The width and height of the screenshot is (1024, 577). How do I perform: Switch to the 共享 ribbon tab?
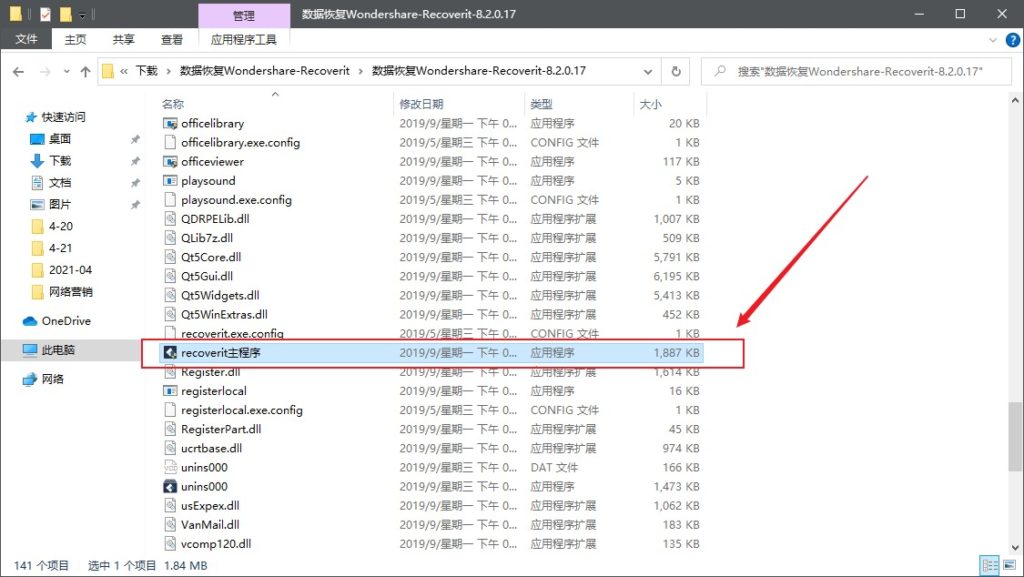pos(123,40)
